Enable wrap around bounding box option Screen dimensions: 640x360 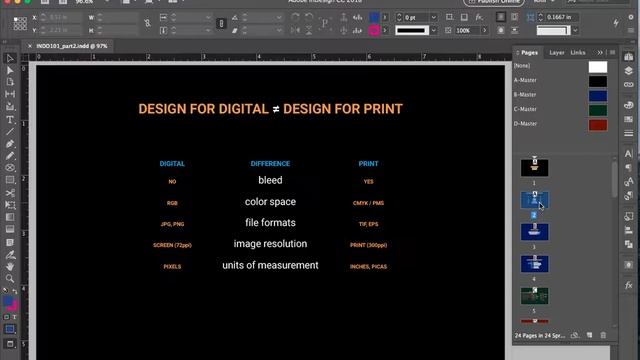point(514,17)
